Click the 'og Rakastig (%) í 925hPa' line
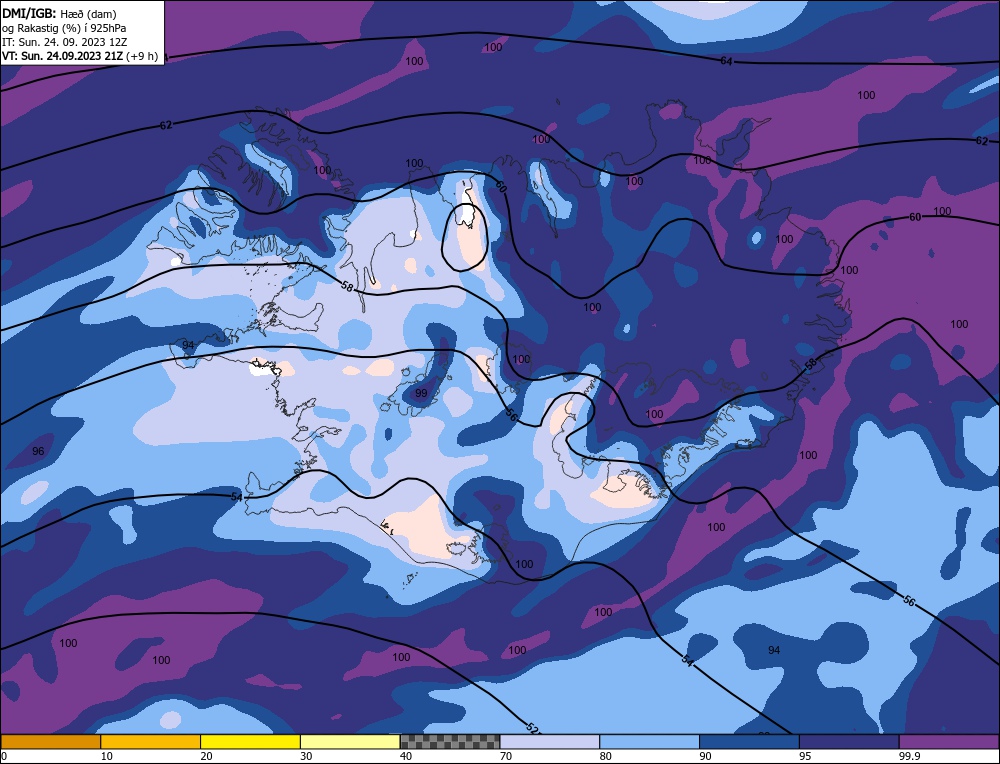Viewport: 1000px width, 764px height. click(64, 28)
